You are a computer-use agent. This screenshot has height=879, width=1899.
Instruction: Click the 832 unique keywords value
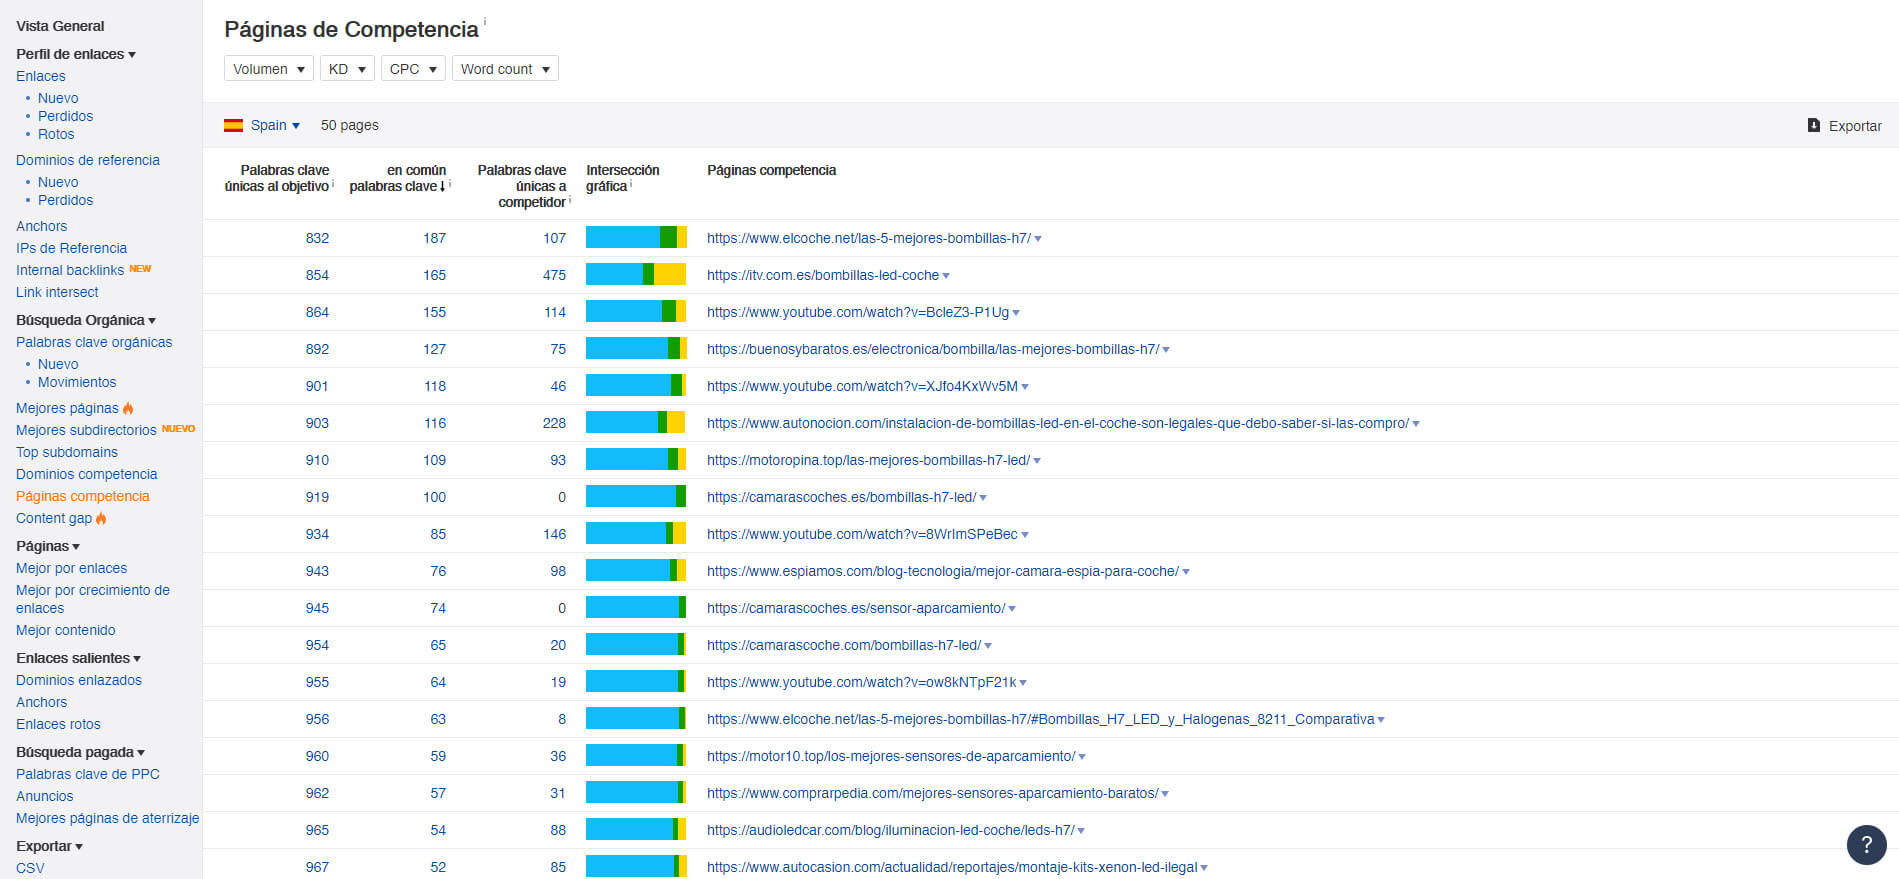(317, 238)
